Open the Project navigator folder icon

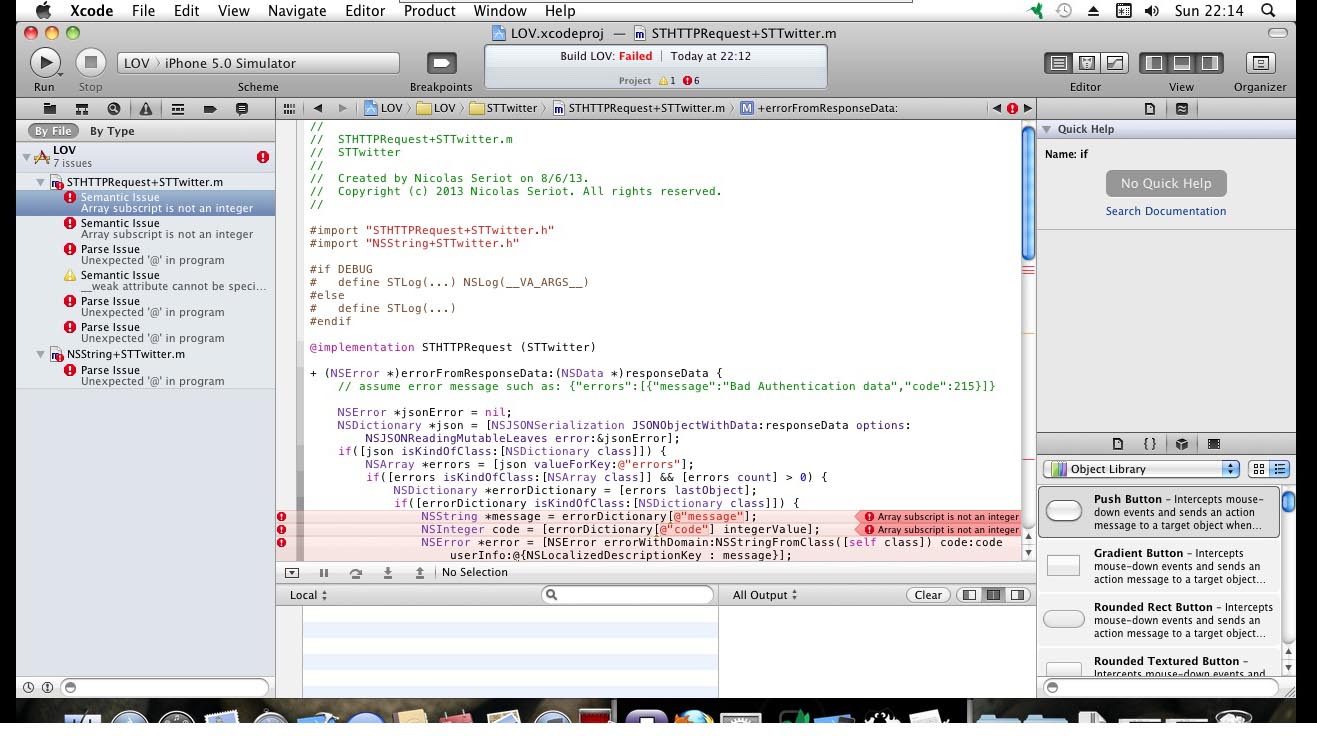pyautogui.click(x=48, y=108)
